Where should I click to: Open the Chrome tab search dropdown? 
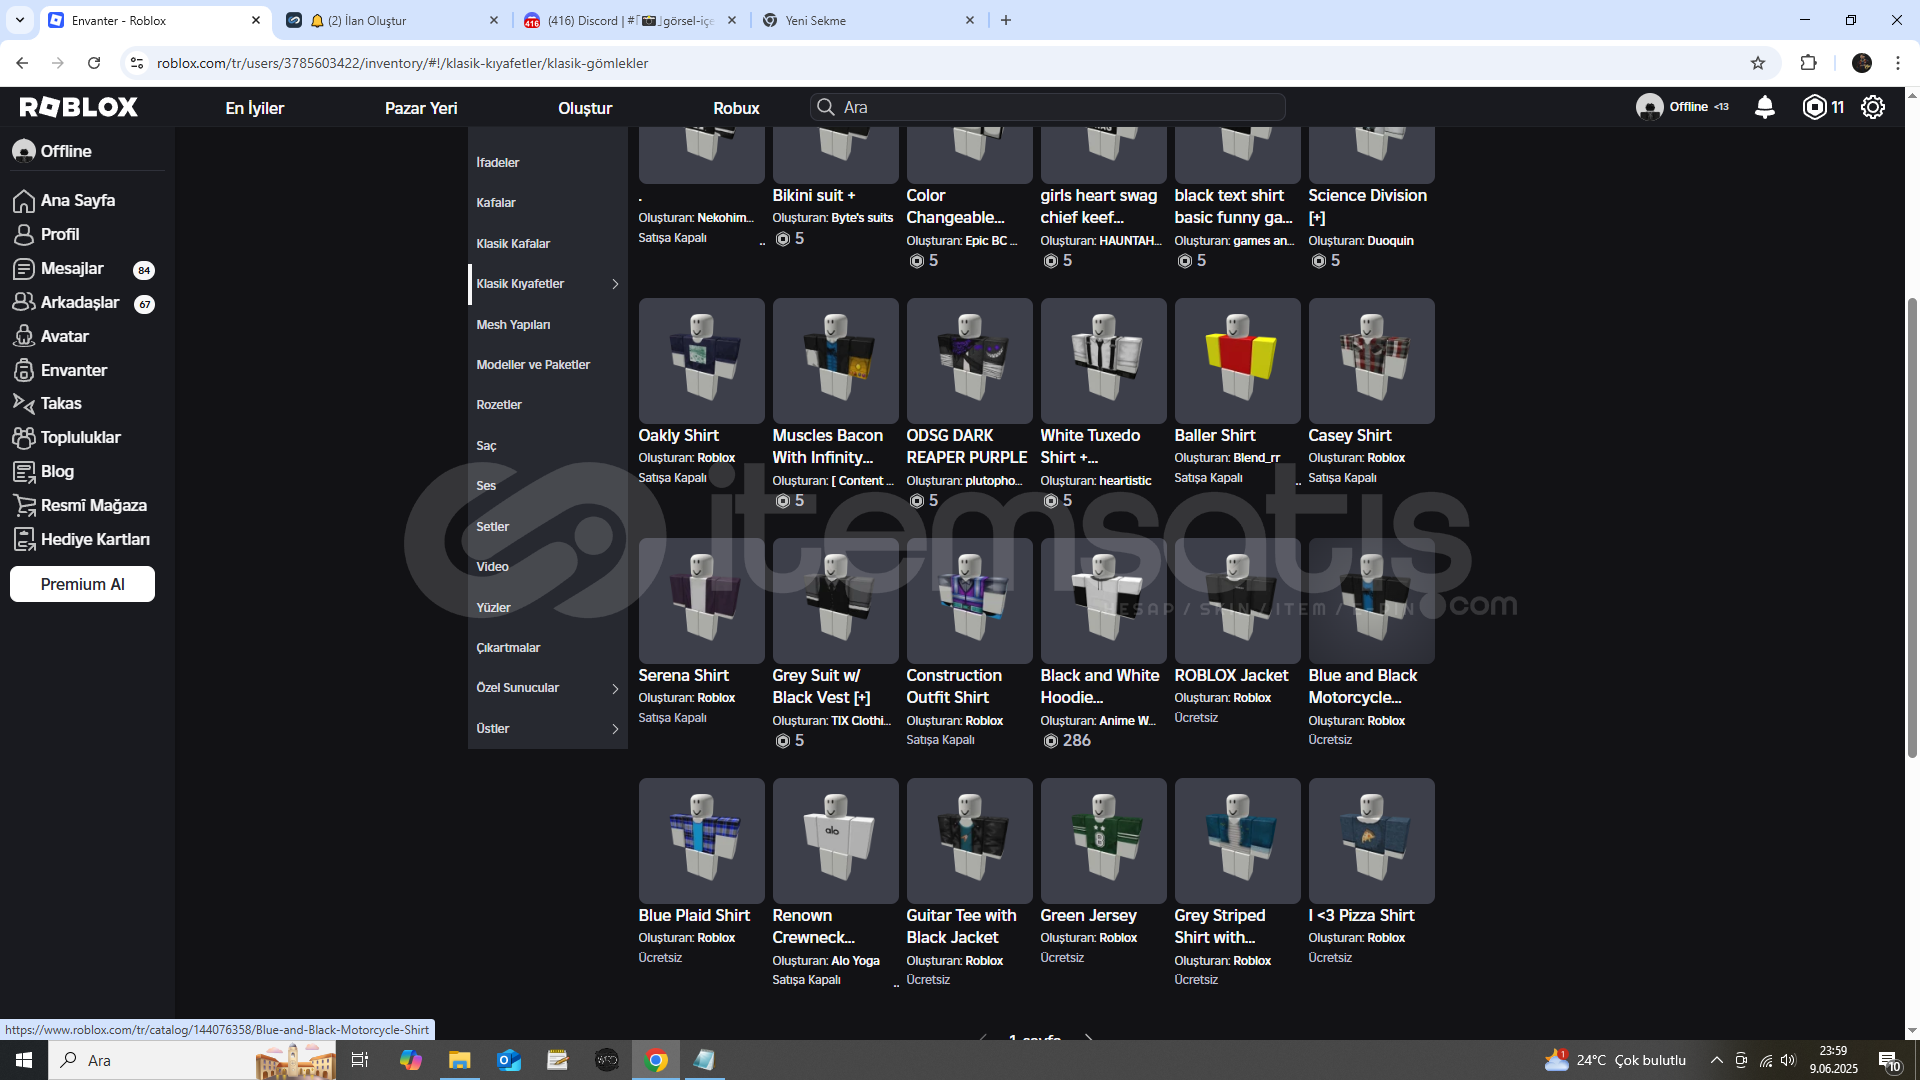(19, 20)
